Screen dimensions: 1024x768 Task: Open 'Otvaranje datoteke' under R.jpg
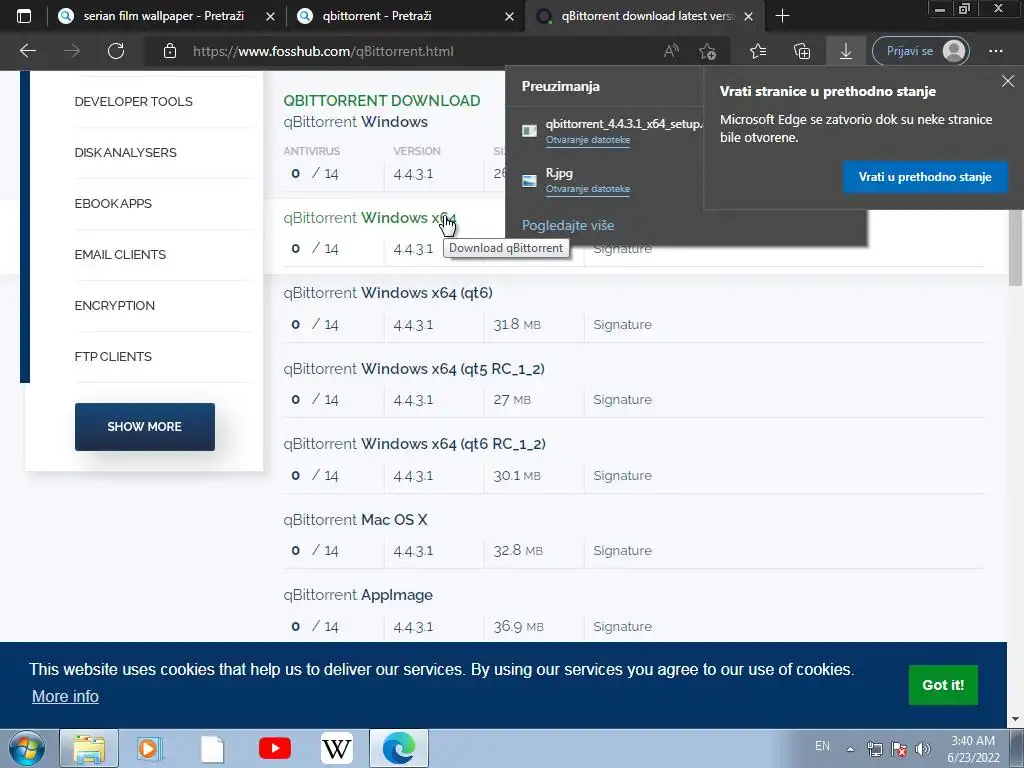pos(588,189)
